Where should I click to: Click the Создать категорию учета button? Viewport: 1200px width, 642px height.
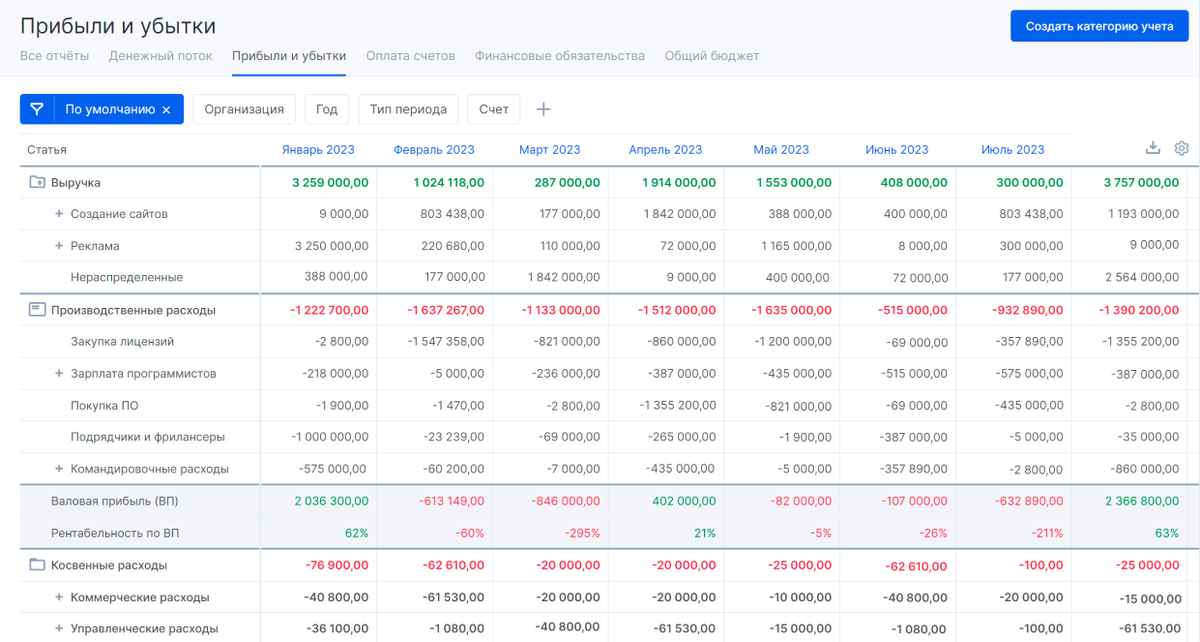coord(1099,26)
